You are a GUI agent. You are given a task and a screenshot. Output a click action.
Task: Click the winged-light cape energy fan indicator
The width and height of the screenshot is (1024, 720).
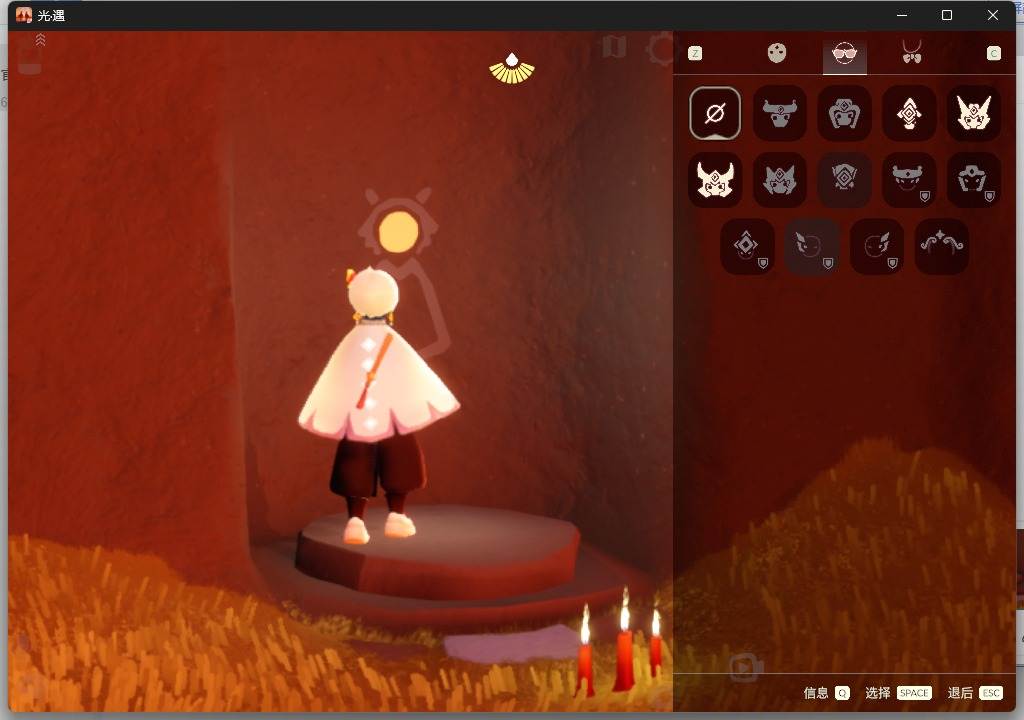pos(512,69)
